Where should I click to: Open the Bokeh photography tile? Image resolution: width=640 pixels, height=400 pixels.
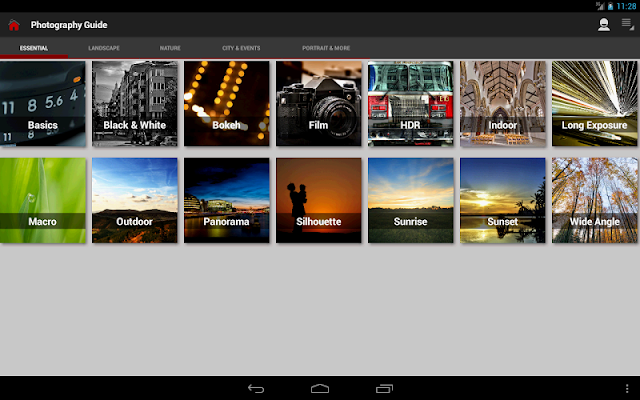(227, 104)
